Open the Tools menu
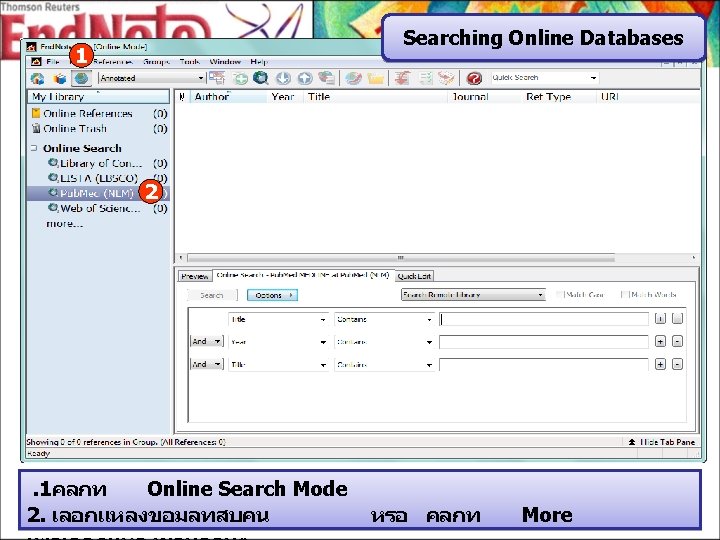The width and height of the screenshot is (720, 540). [x=189, y=62]
